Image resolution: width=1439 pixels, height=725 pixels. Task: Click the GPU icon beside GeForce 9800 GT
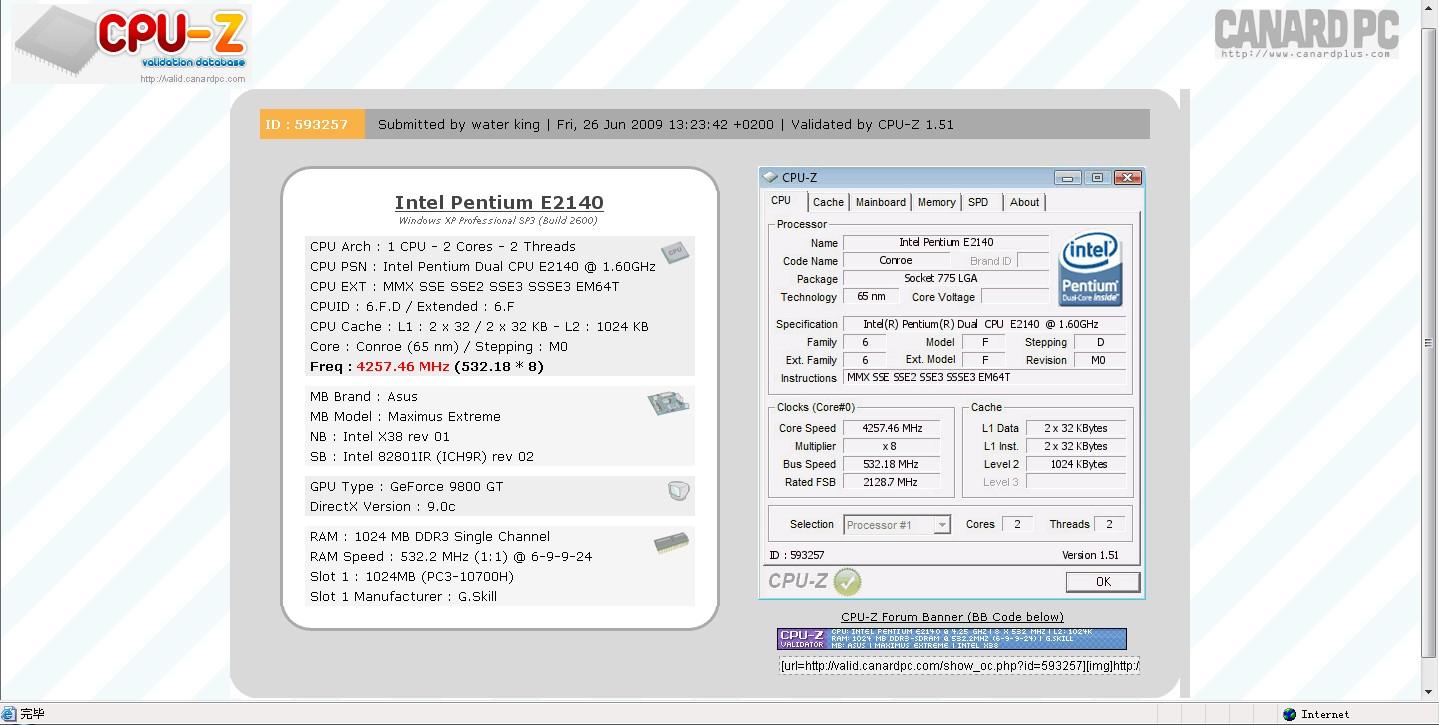coord(679,491)
